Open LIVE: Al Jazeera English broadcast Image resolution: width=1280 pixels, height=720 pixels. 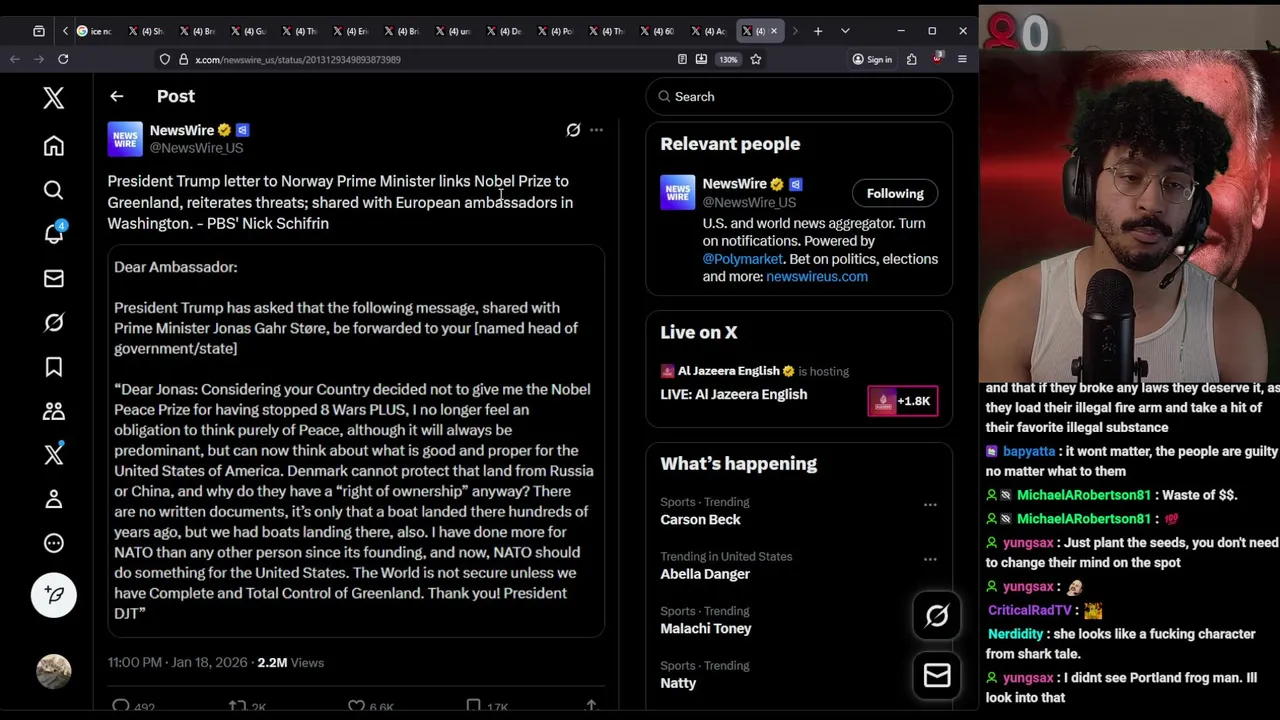734,394
